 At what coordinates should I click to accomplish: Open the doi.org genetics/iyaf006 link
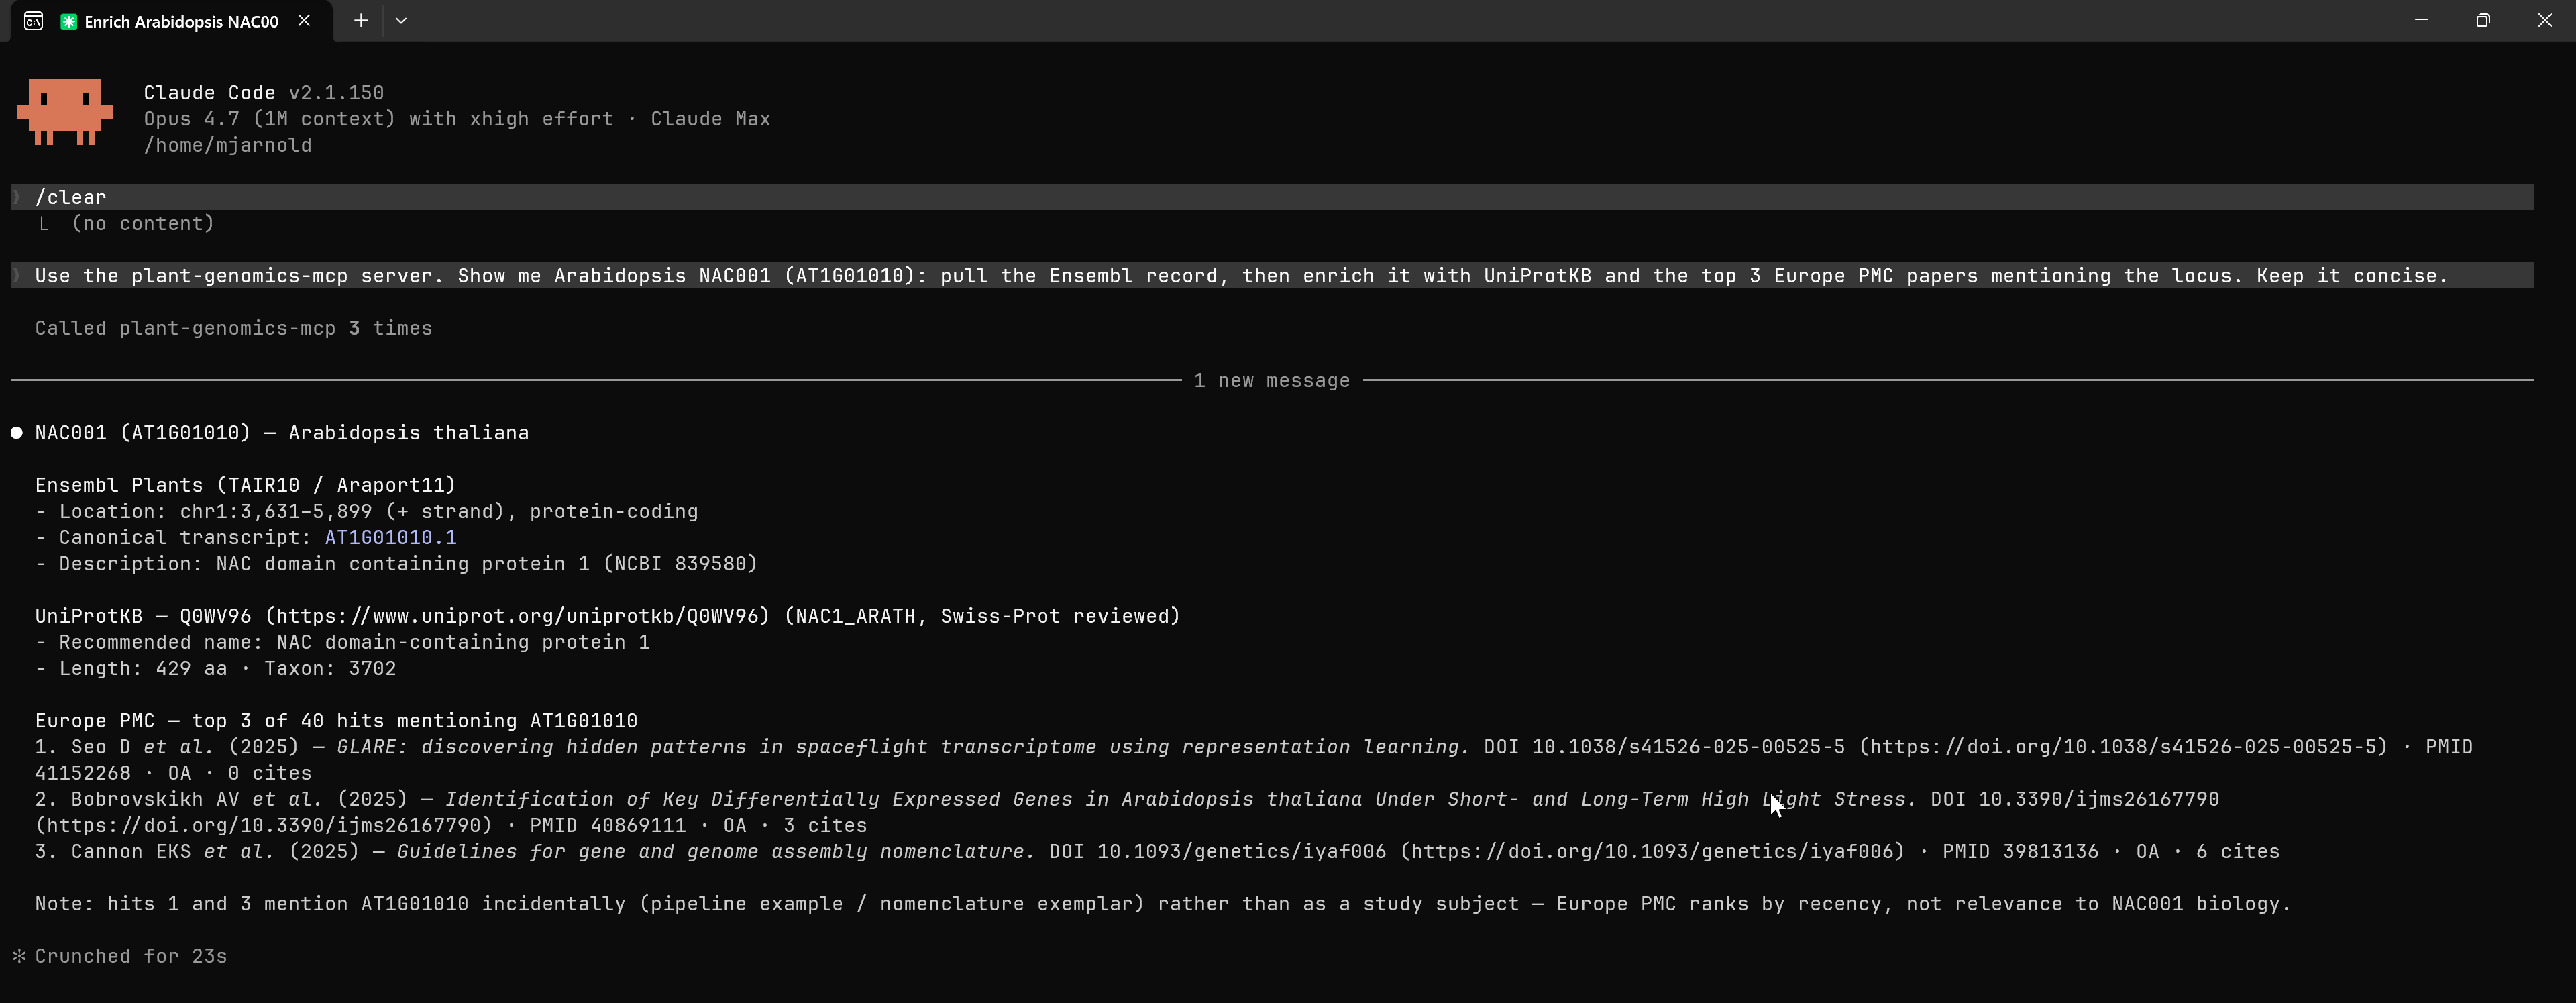(1653, 851)
